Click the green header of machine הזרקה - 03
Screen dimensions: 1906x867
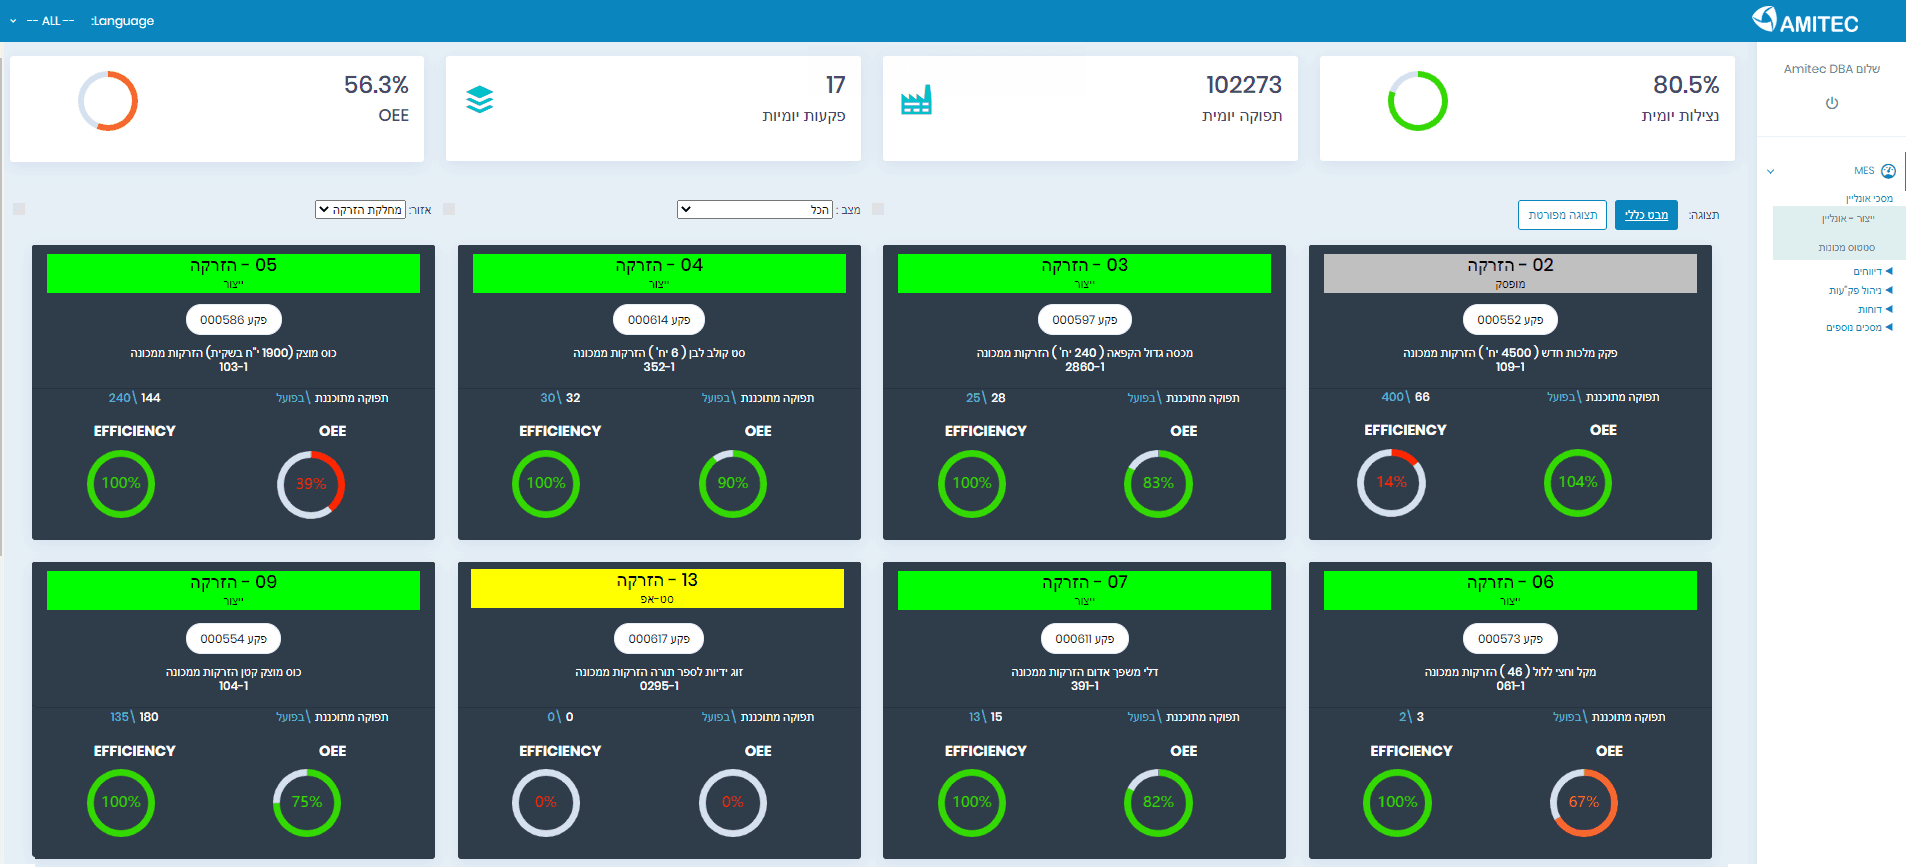coord(1084,273)
